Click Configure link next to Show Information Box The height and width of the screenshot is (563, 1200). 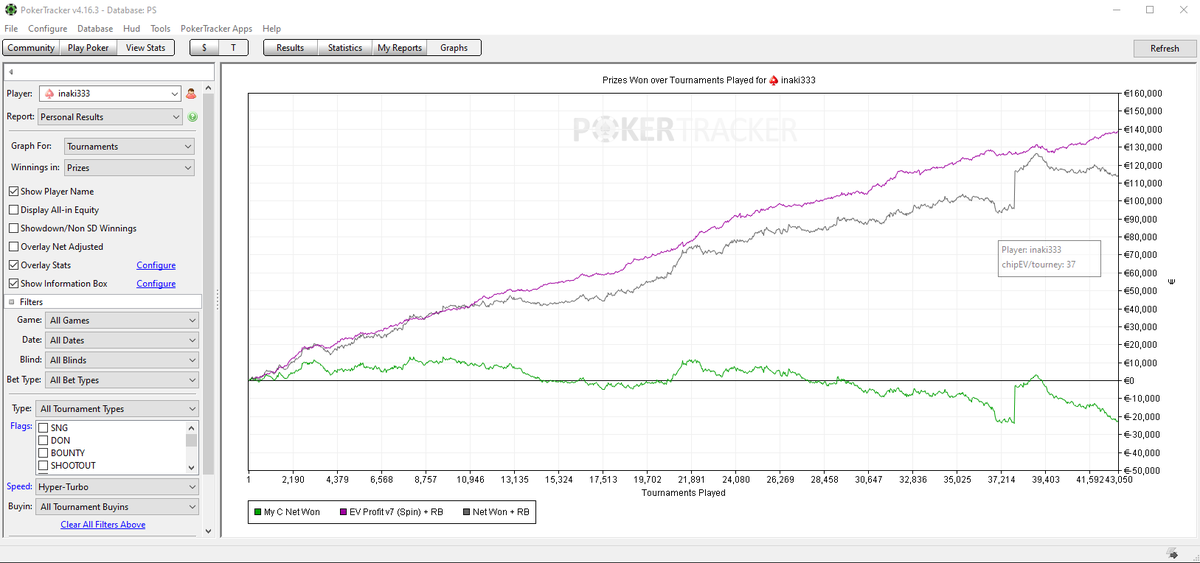156,284
